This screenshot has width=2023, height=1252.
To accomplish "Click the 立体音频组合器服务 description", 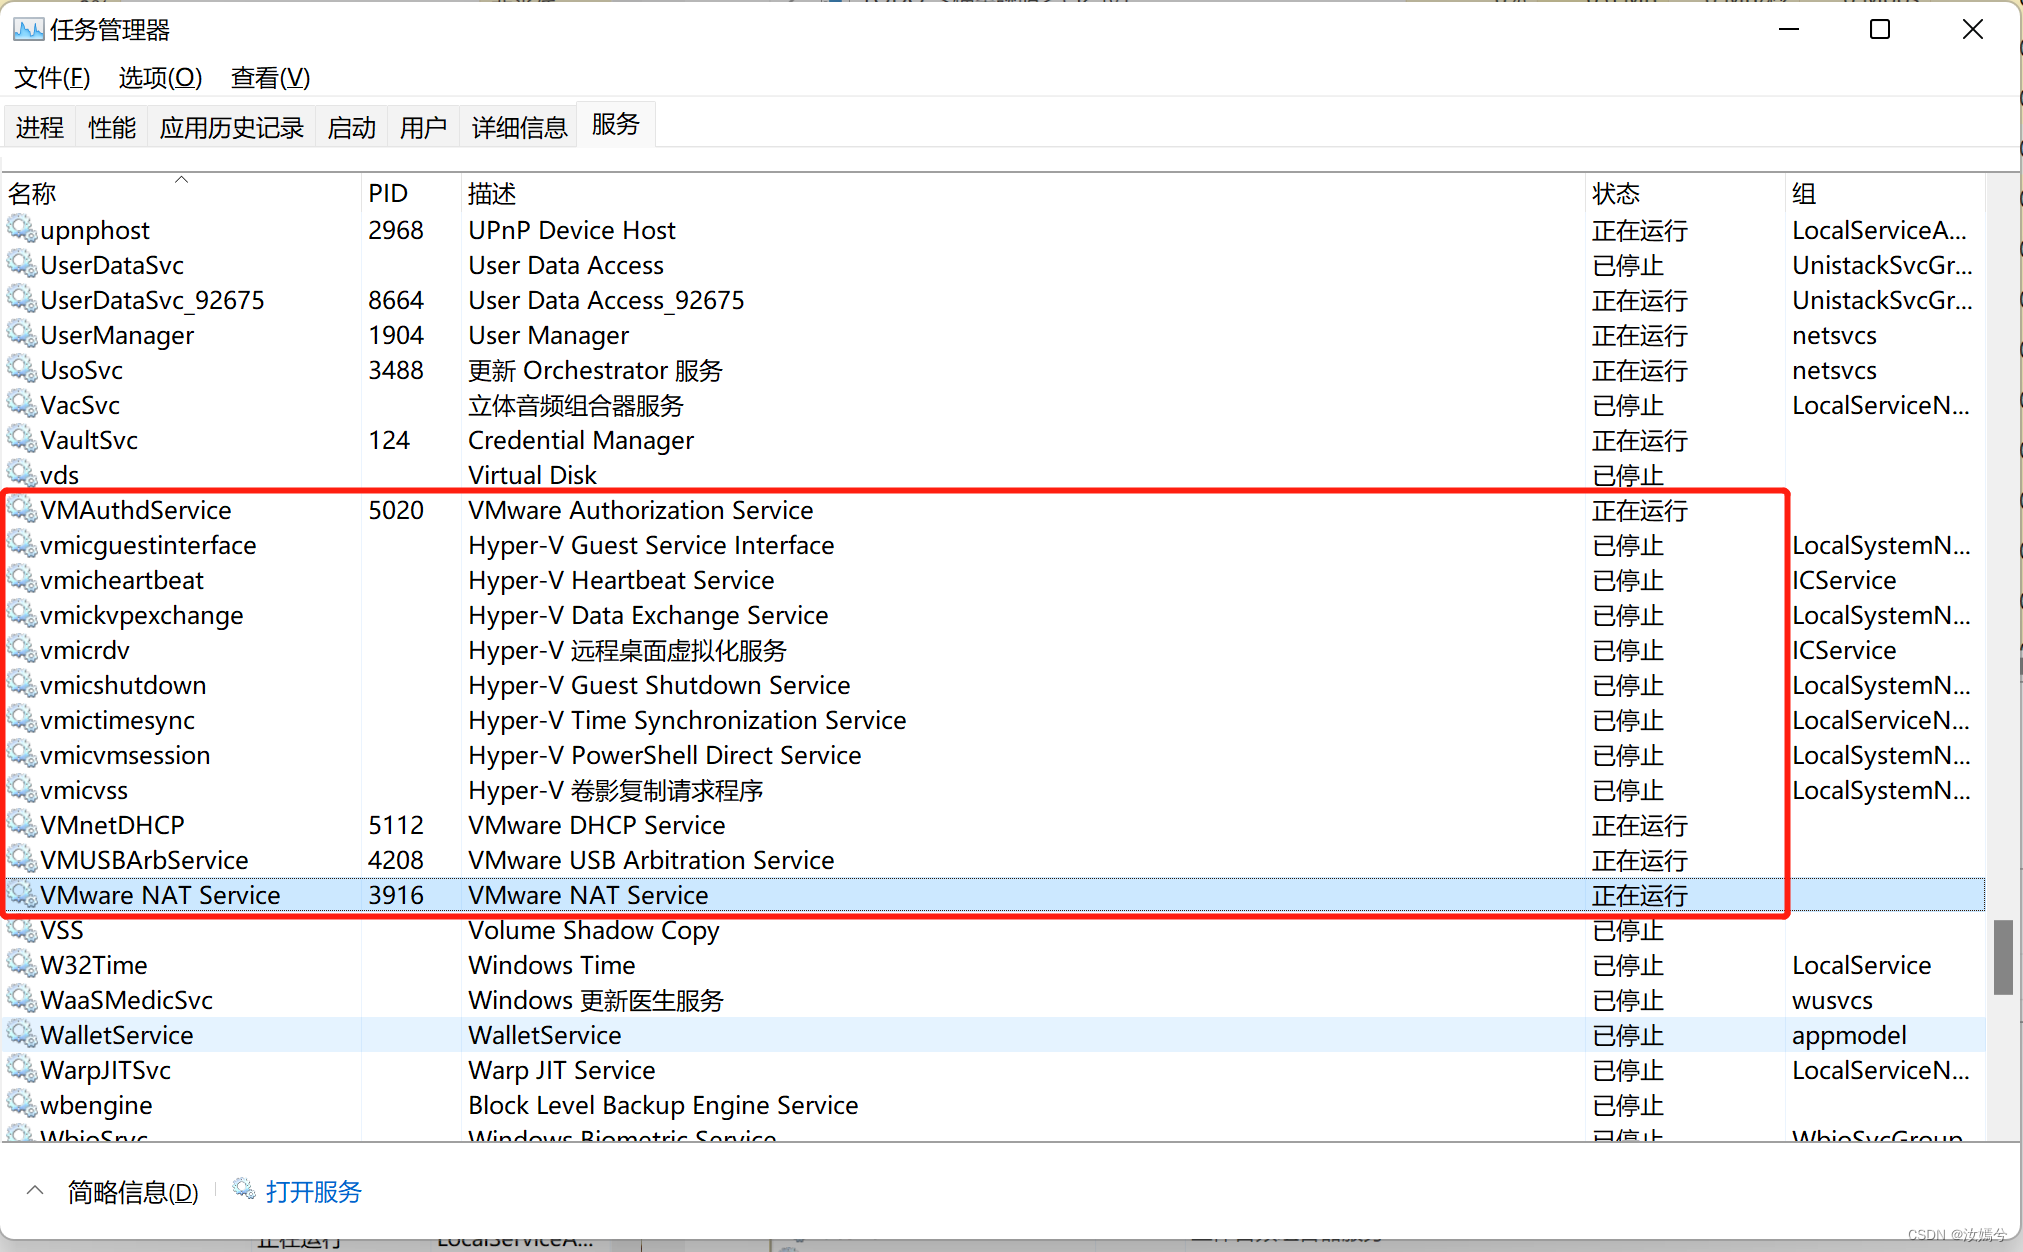I will [576, 405].
